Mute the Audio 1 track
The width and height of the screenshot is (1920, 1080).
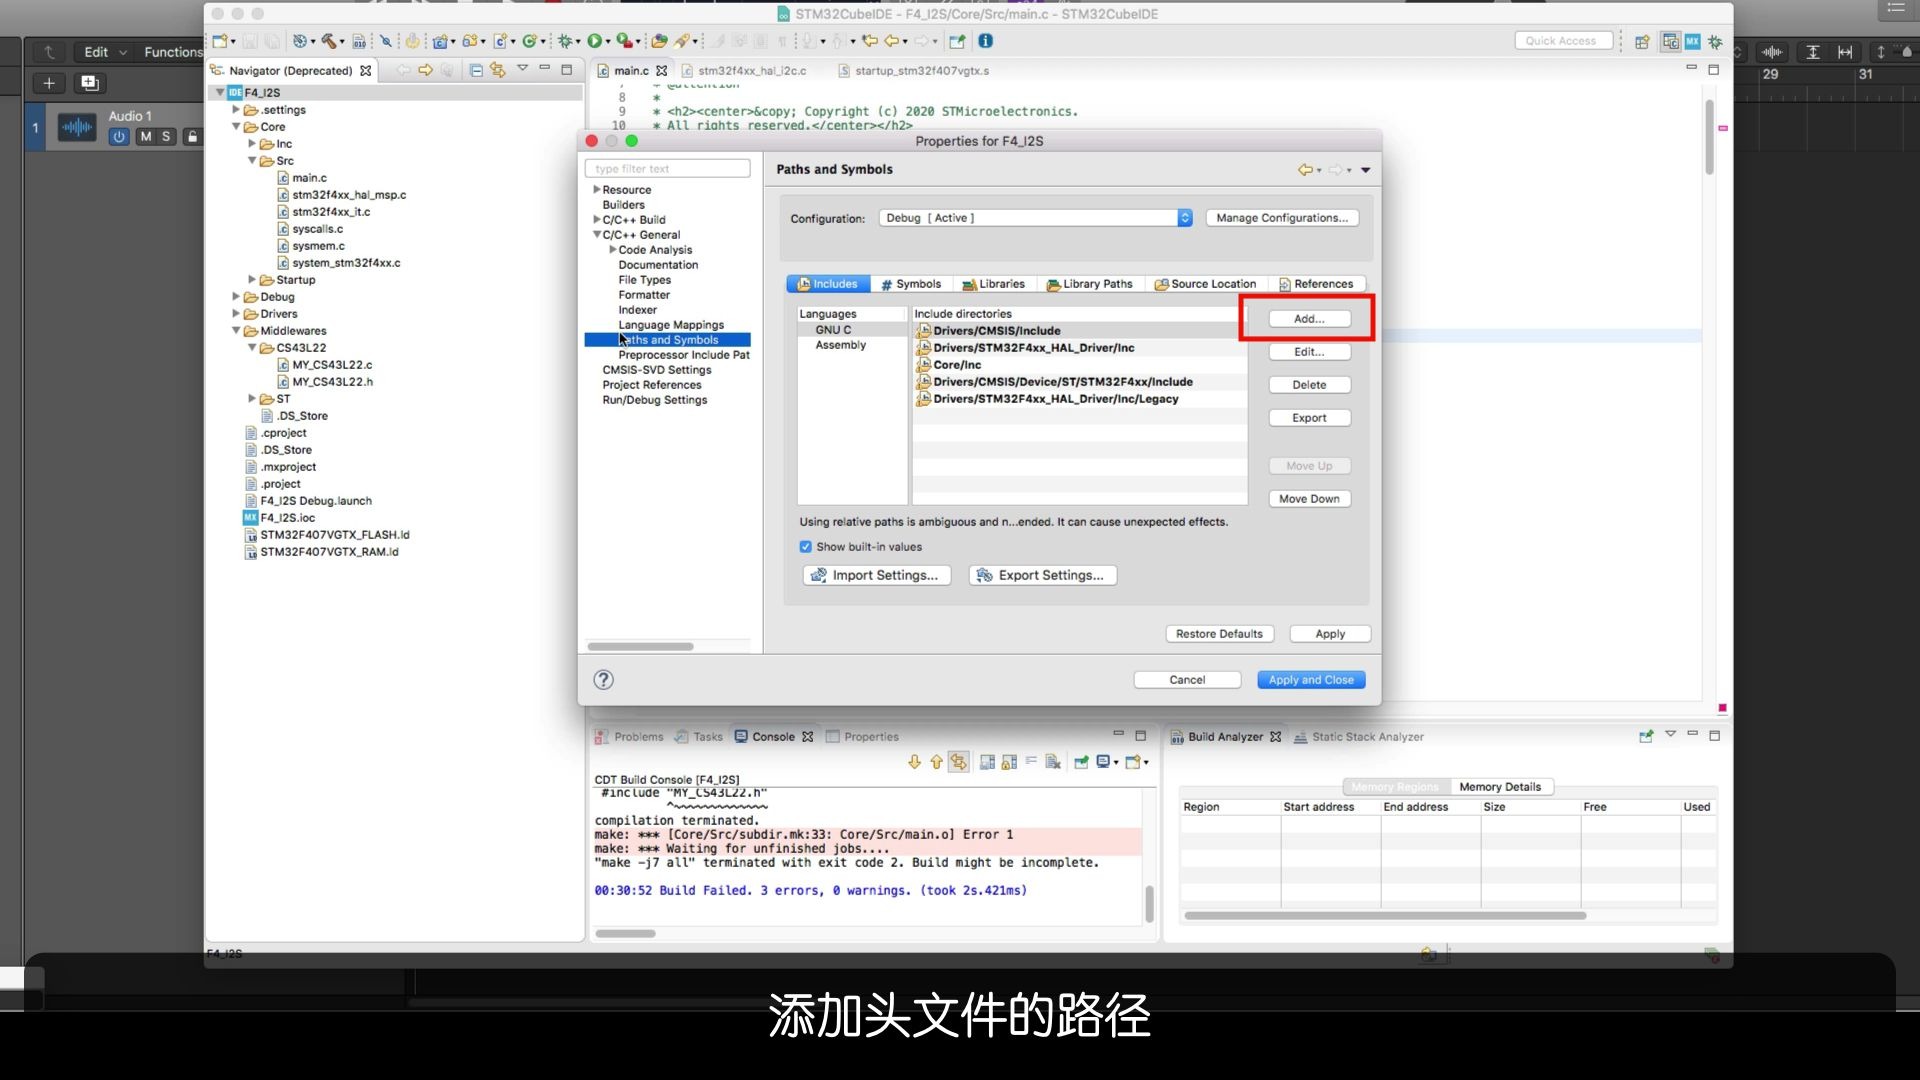point(146,137)
